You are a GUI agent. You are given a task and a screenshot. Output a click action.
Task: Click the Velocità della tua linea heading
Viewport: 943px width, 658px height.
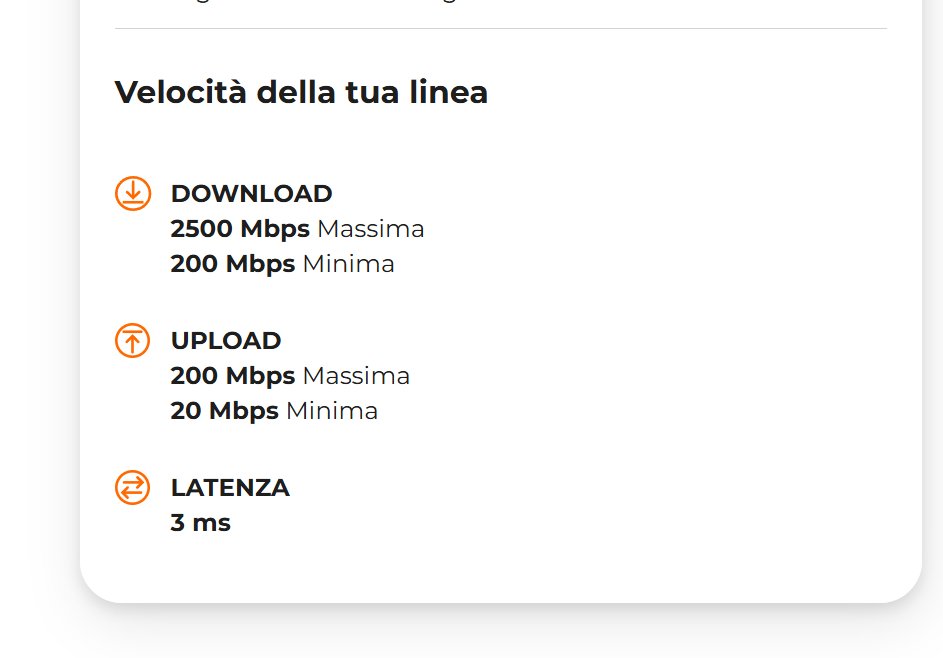[x=301, y=93]
